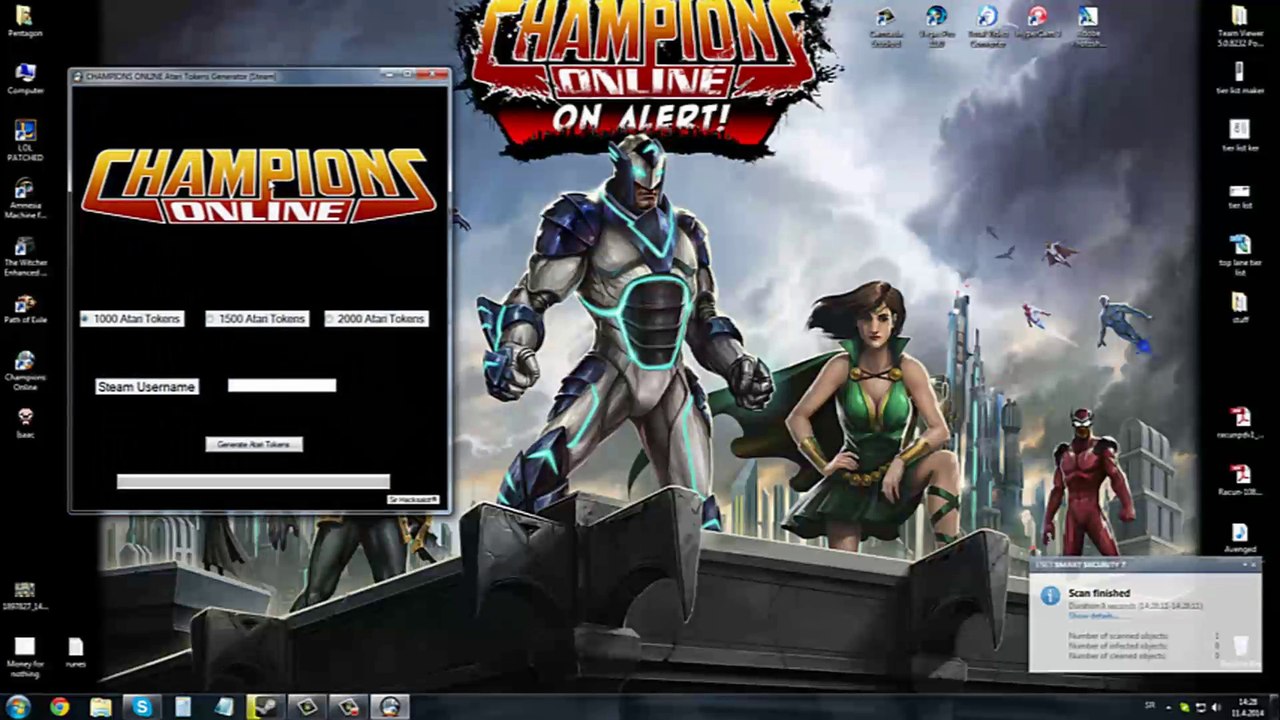Select the Isaac desktop shortcut

coord(25,422)
